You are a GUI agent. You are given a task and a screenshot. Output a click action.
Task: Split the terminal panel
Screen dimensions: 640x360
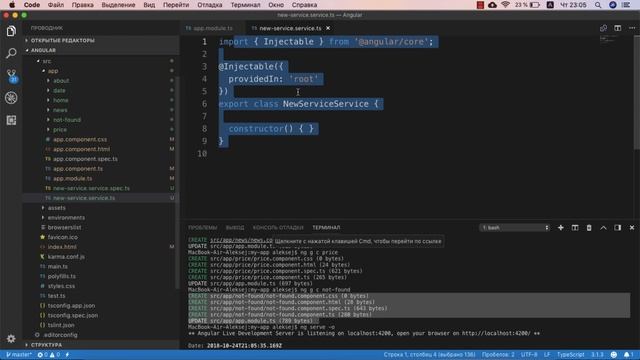click(x=575, y=228)
